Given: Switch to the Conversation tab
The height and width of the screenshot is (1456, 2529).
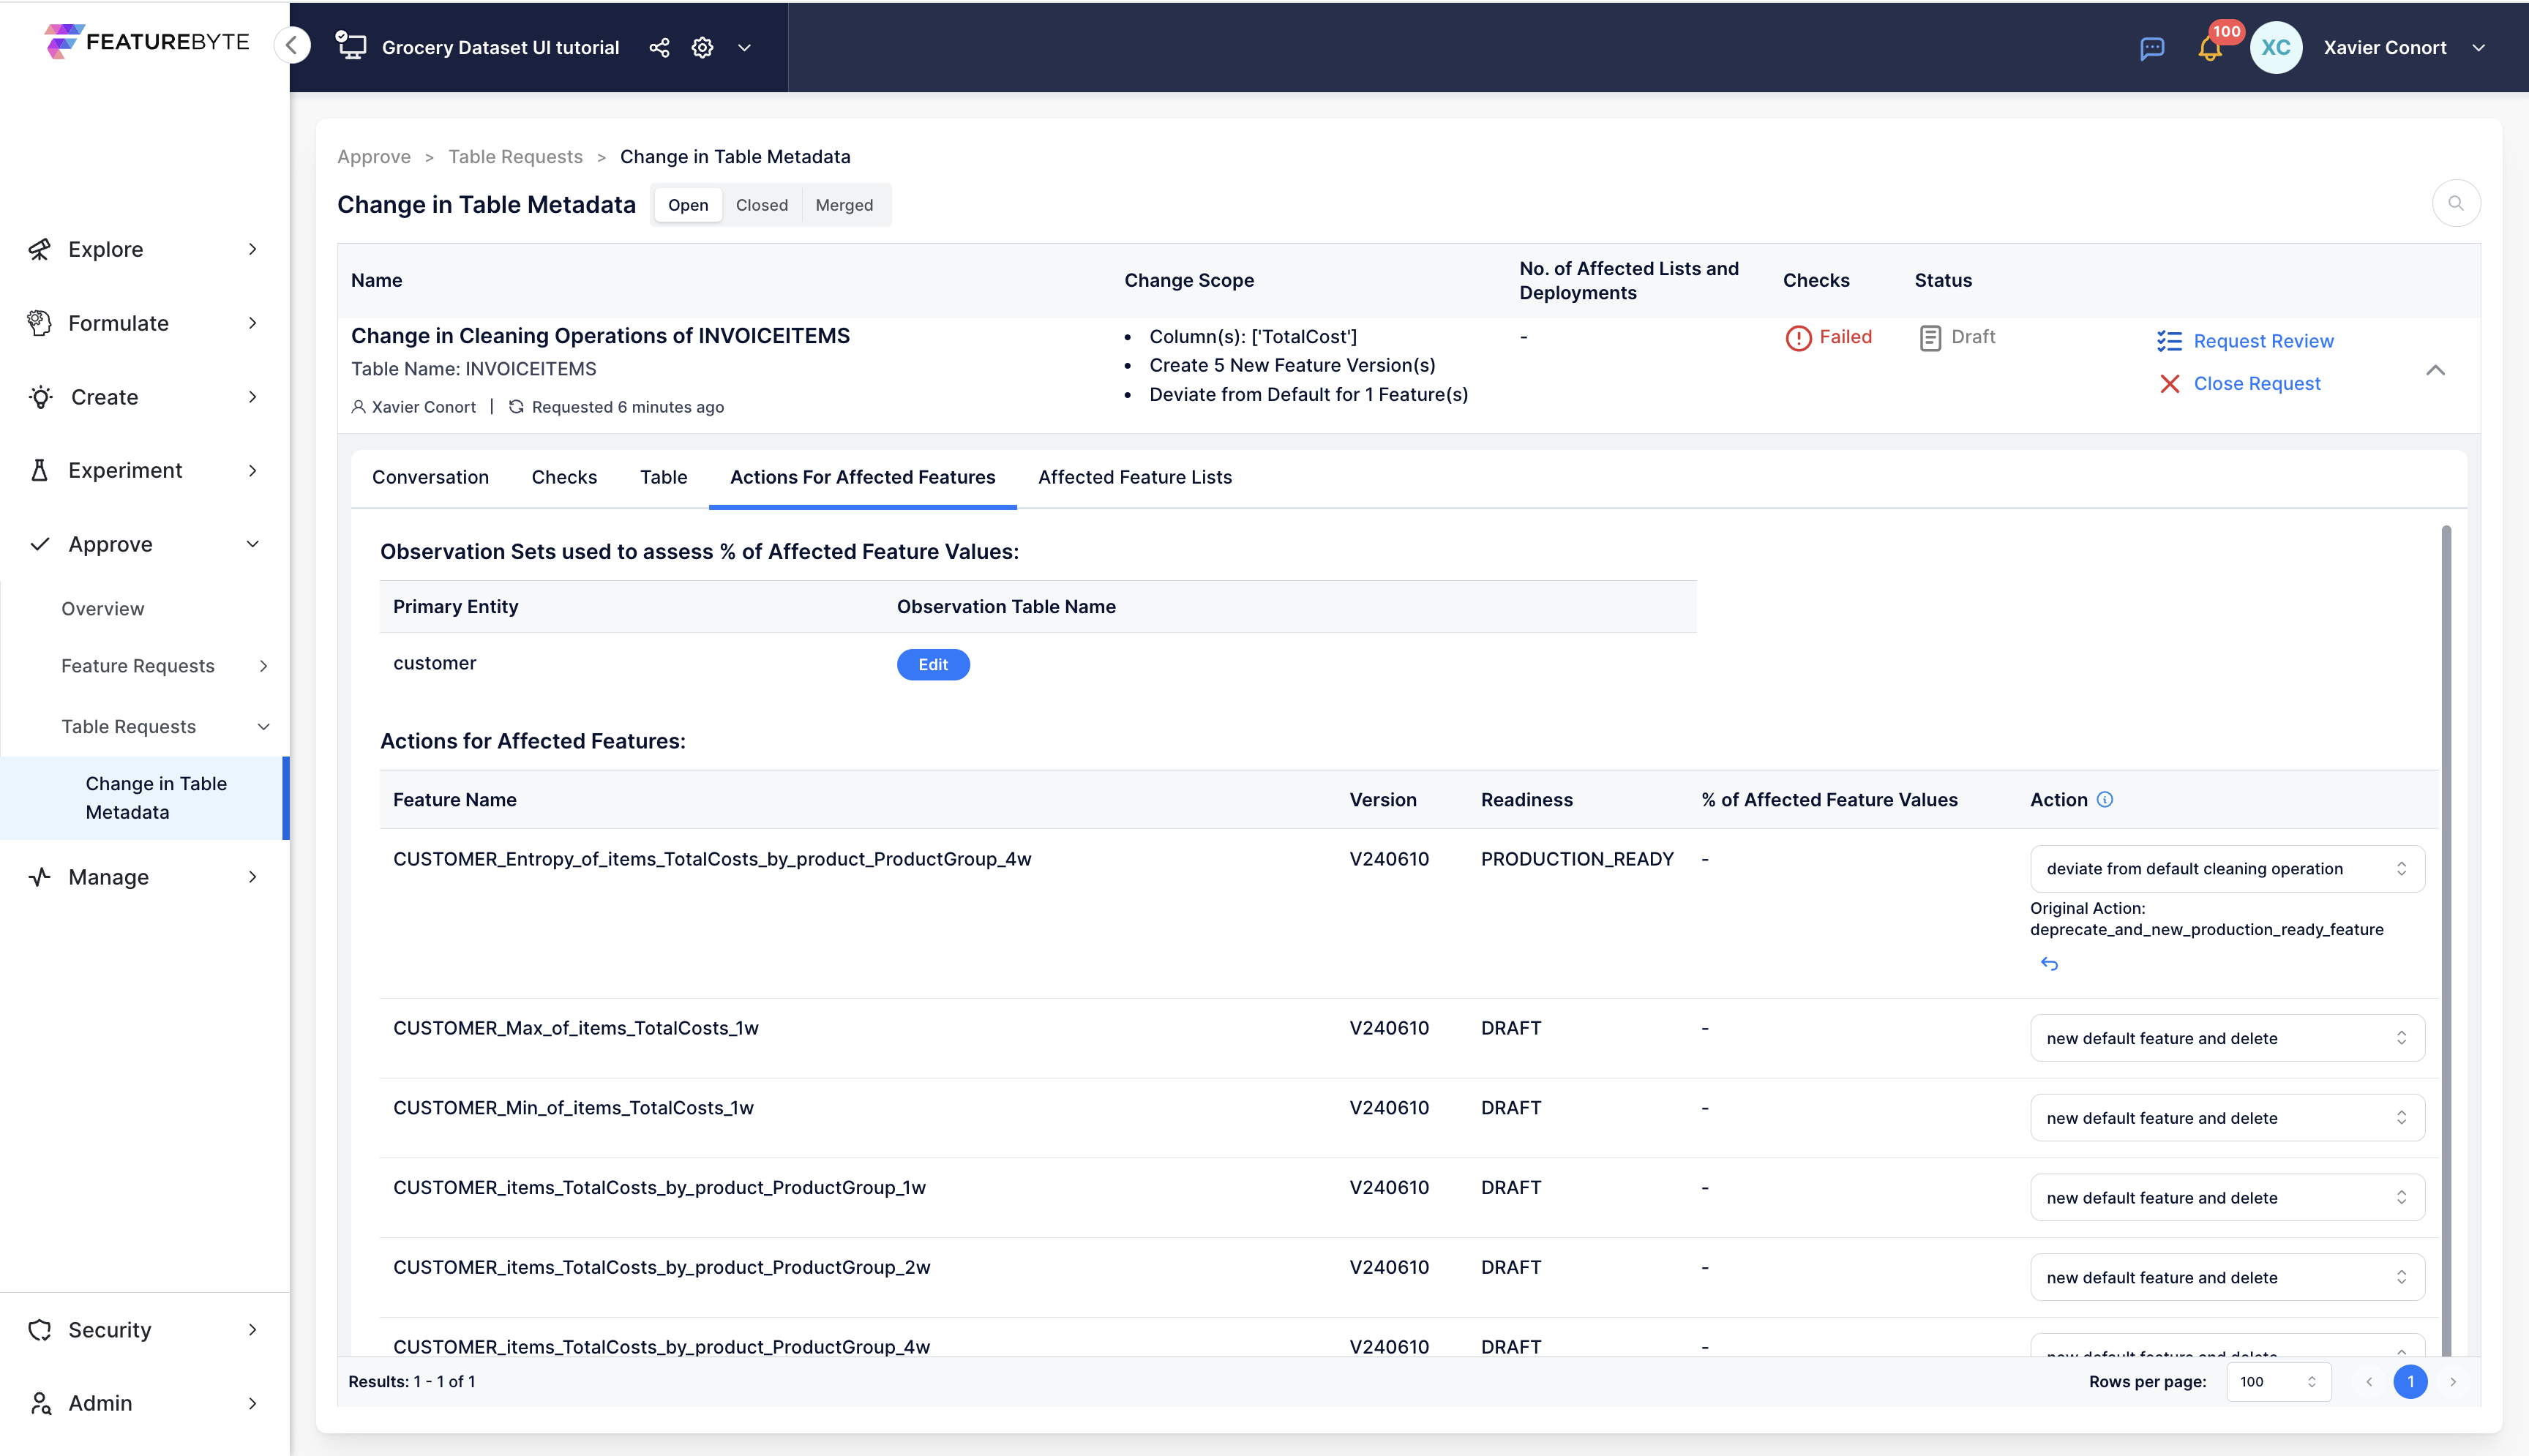Looking at the screenshot, I should pyautogui.click(x=430, y=477).
